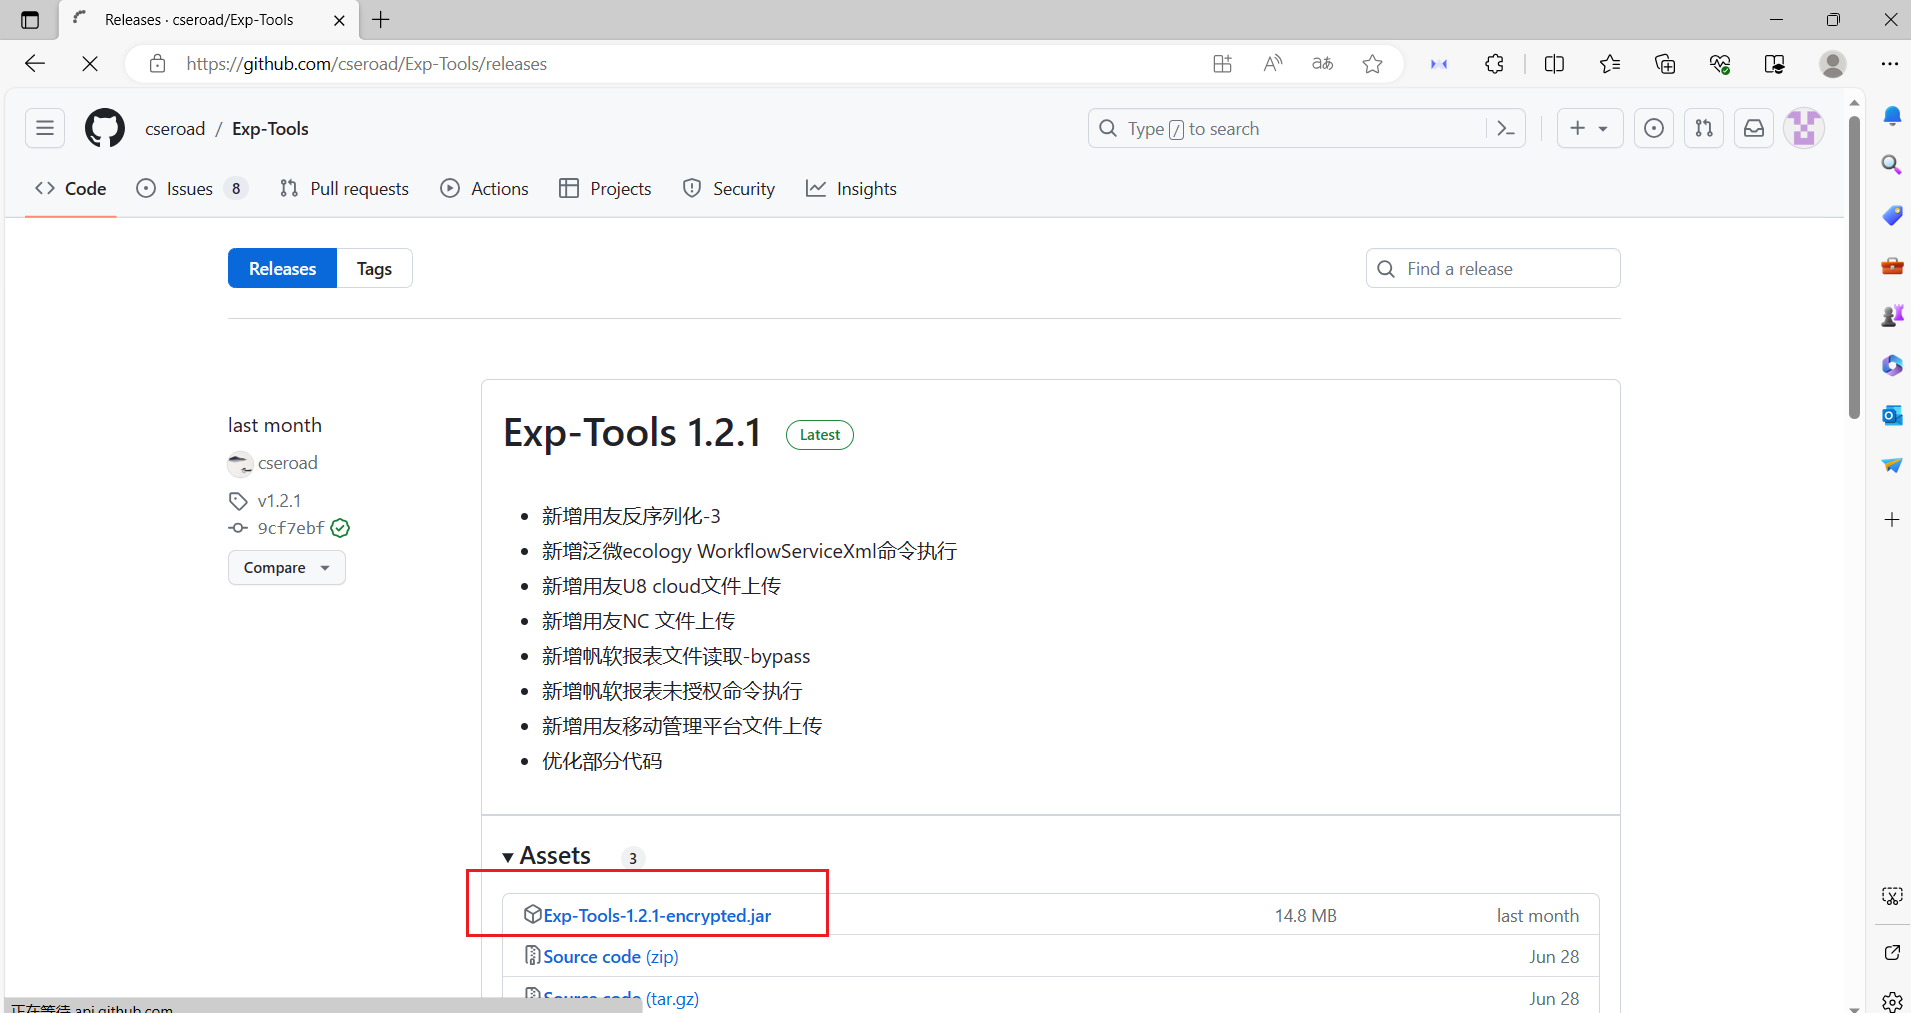Open the favorites list

coord(1610,64)
